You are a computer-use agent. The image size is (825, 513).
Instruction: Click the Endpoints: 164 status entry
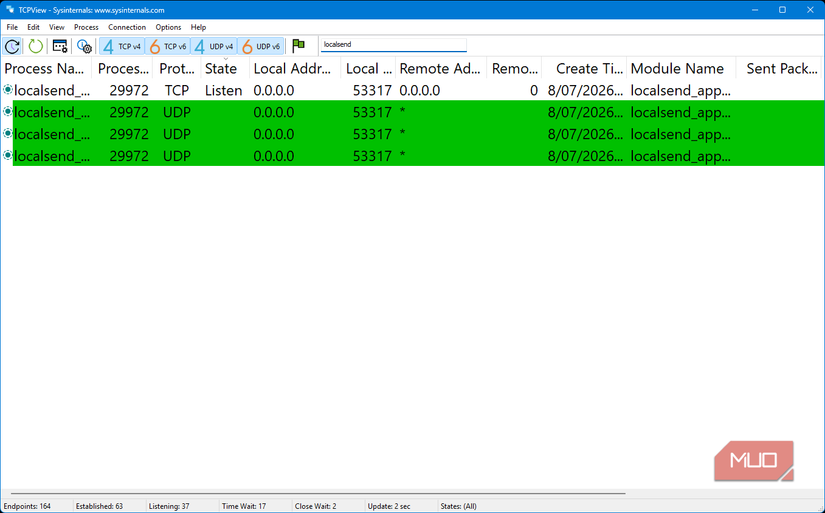(27, 506)
